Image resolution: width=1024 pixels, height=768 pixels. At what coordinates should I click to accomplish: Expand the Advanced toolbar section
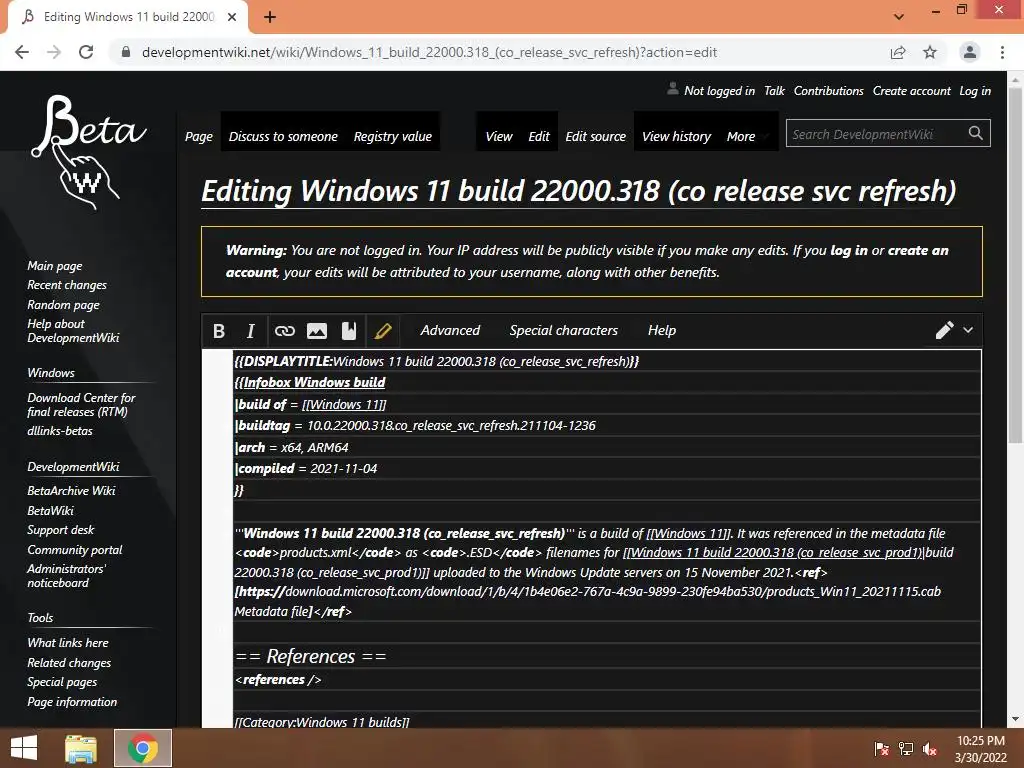[450, 330]
